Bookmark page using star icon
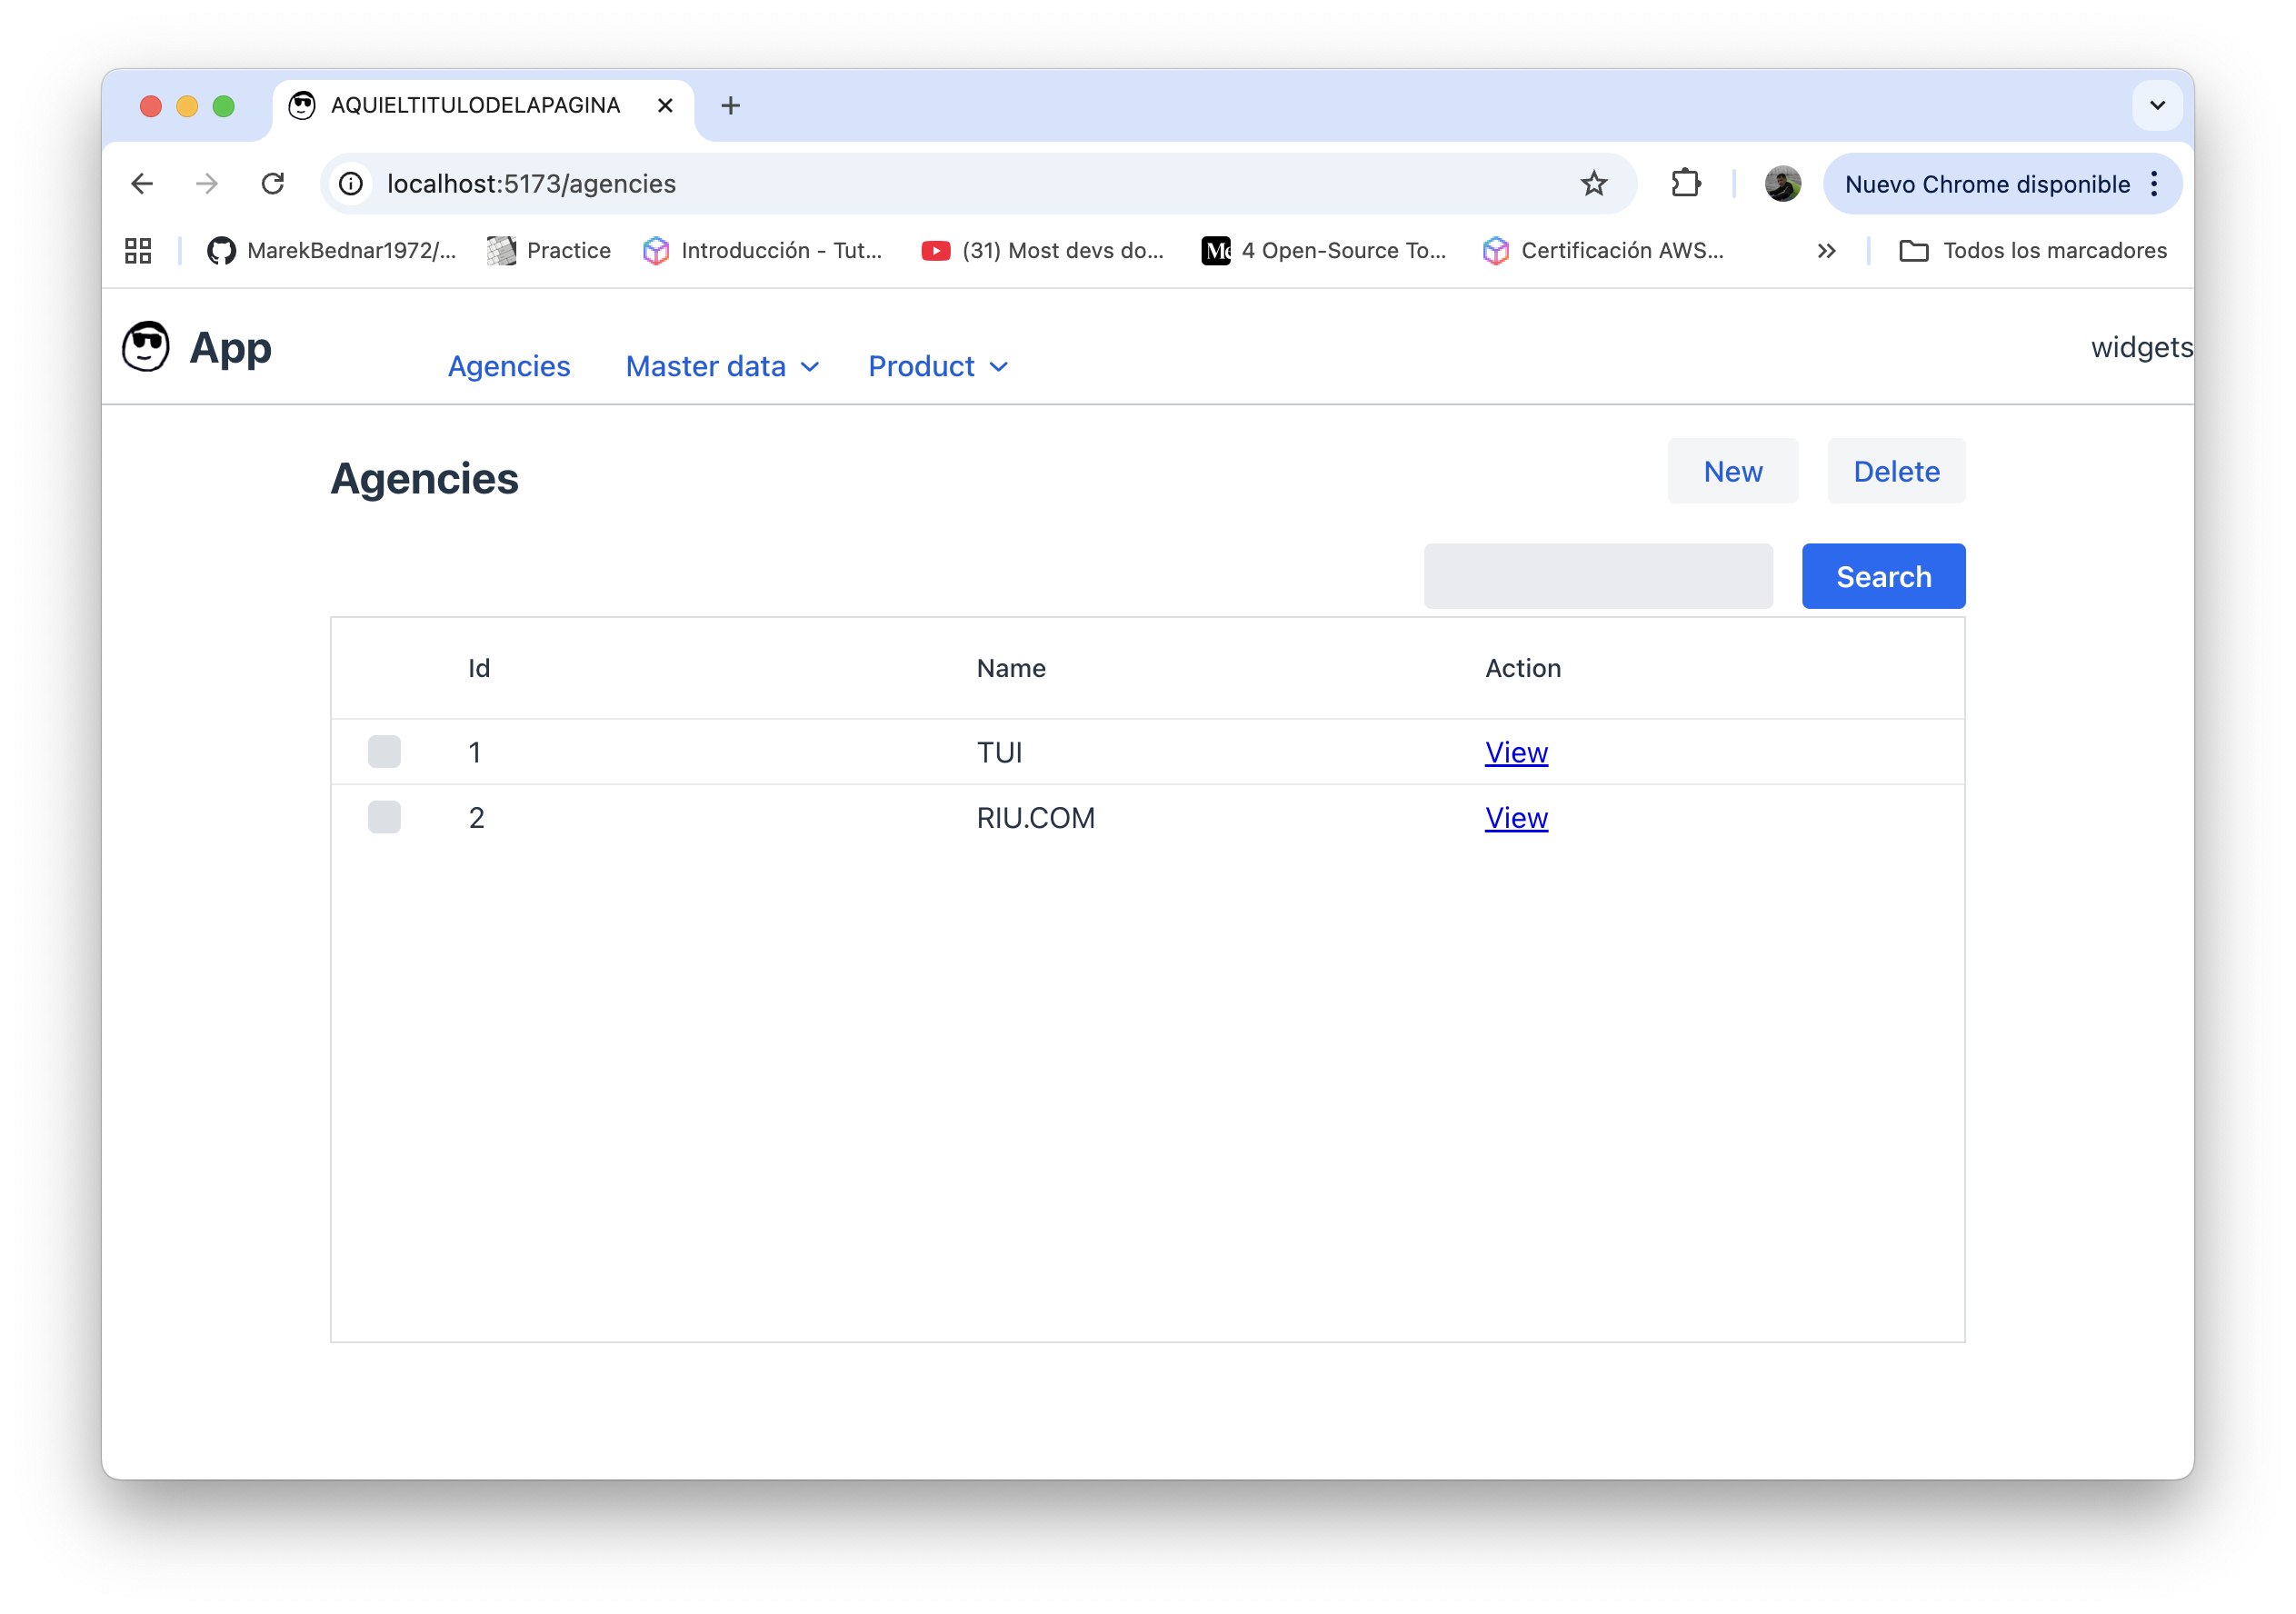This screenshot has width=2296, height=1614. click(x=1593, y=184)
